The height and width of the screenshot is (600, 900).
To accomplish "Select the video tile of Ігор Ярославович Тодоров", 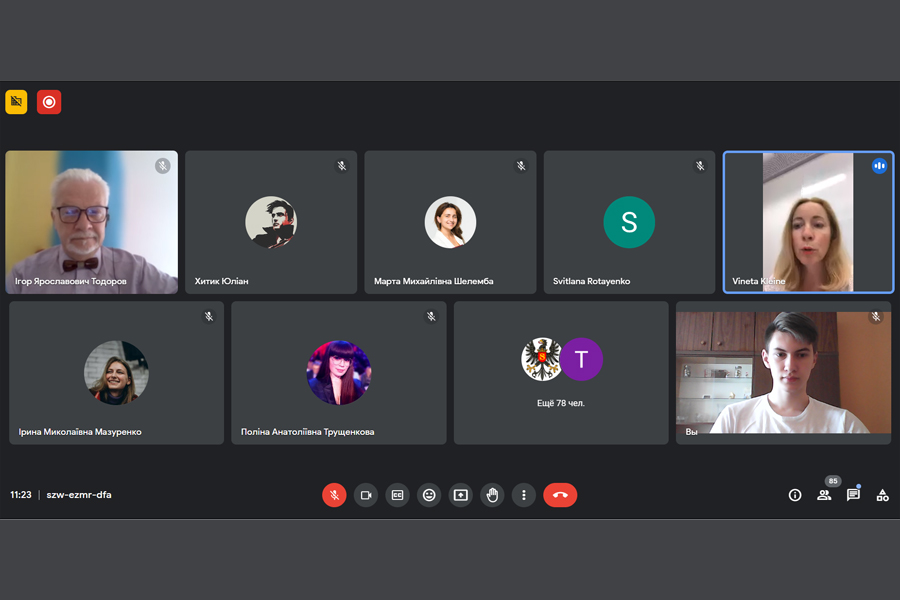I will click(92, 222).
